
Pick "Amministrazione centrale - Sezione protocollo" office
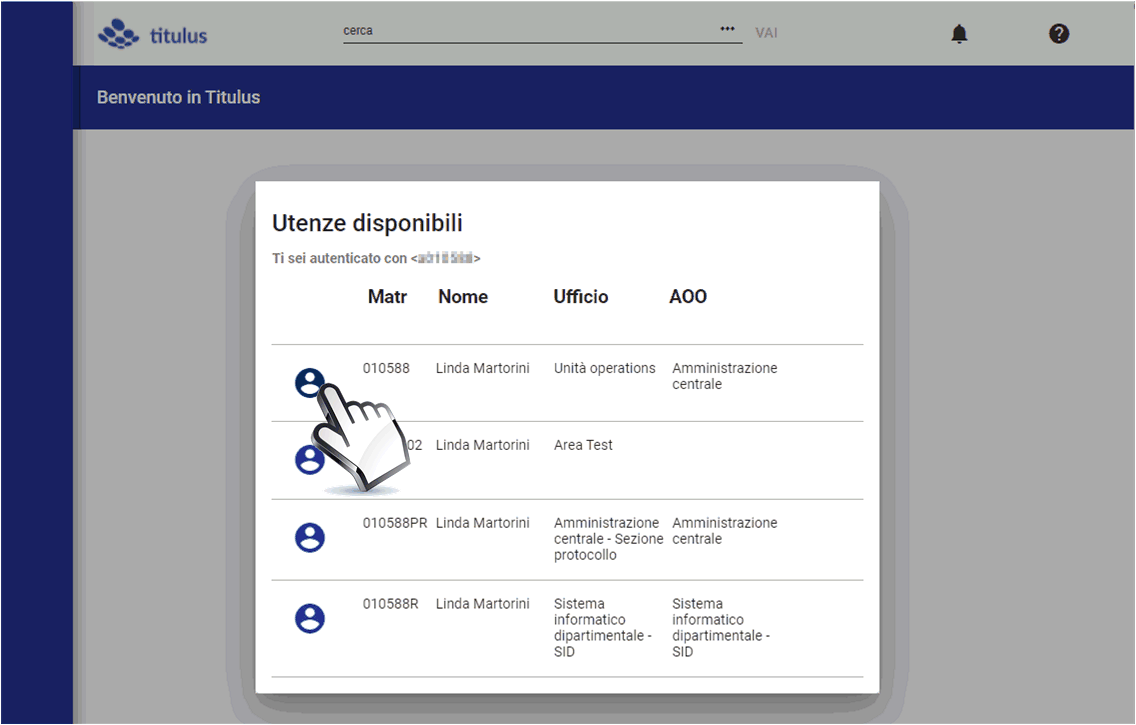[x=607, y=539]
